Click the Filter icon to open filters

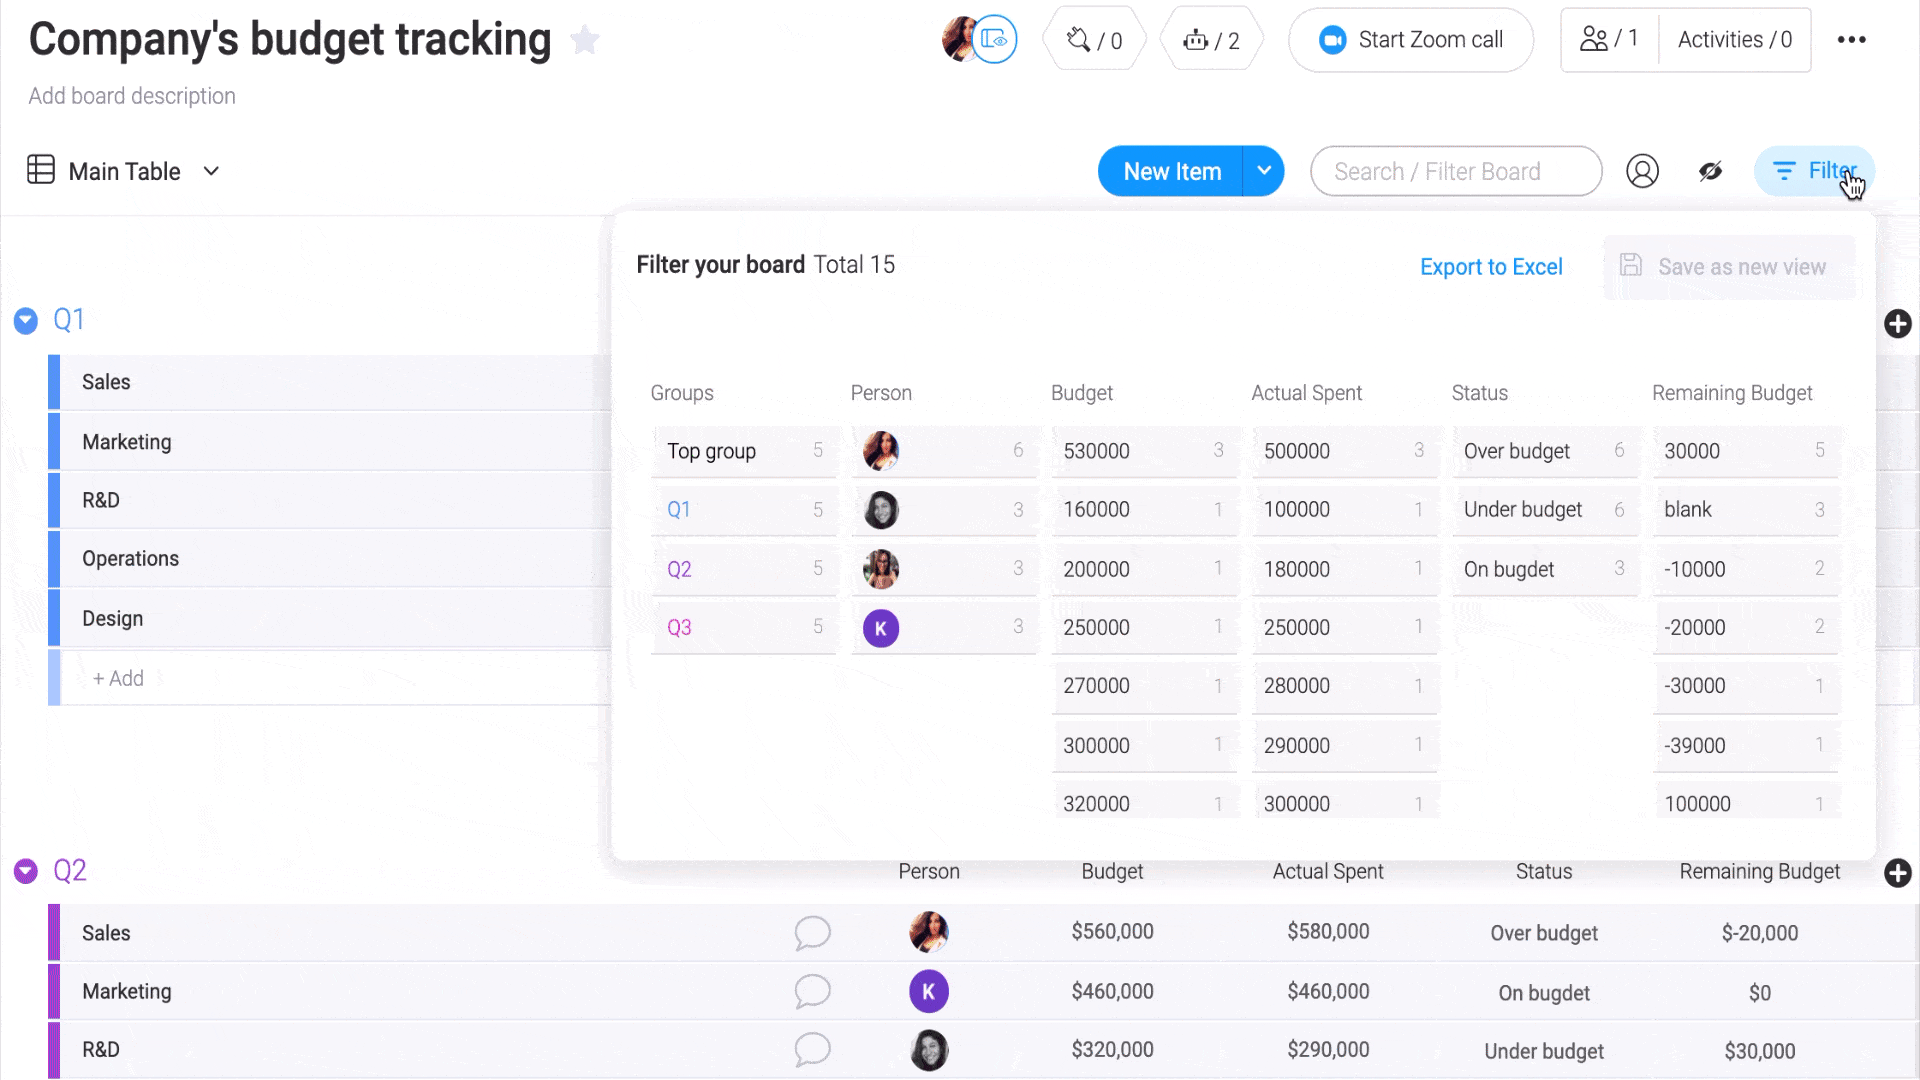[x=1817, y=170]
